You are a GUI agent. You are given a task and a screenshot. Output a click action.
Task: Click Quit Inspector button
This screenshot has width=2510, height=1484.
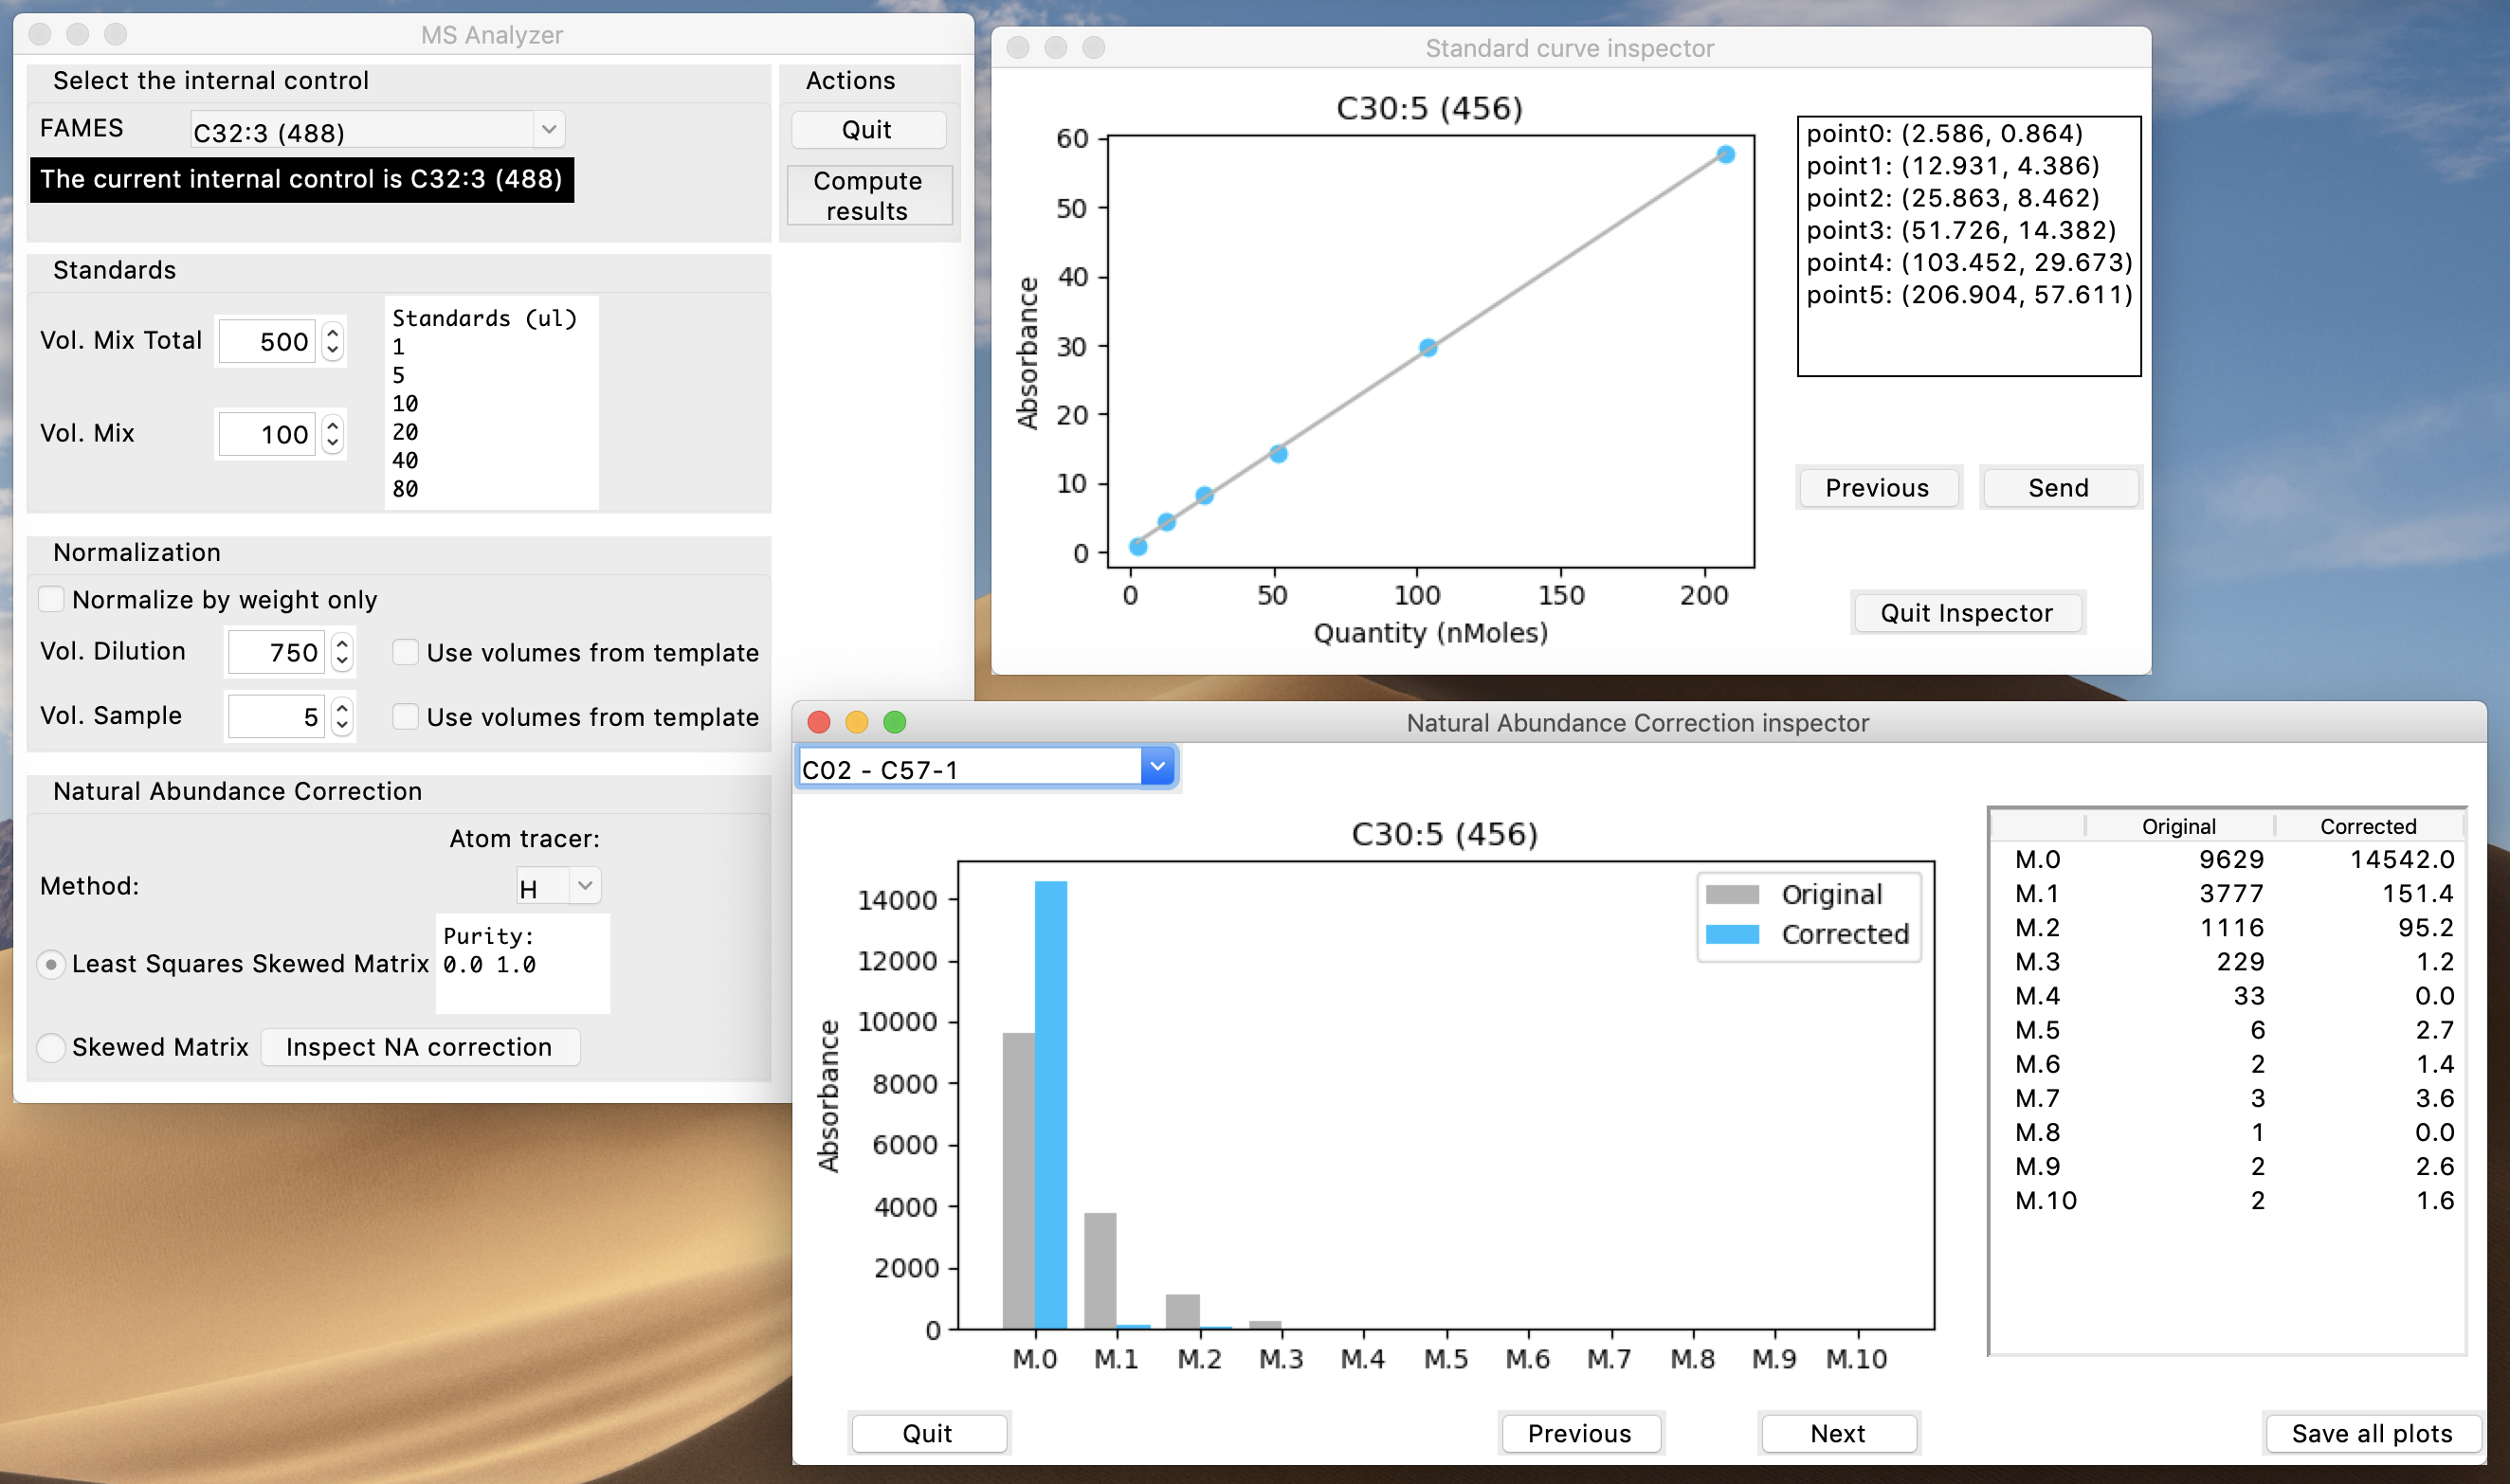(x=1966, y=613)
